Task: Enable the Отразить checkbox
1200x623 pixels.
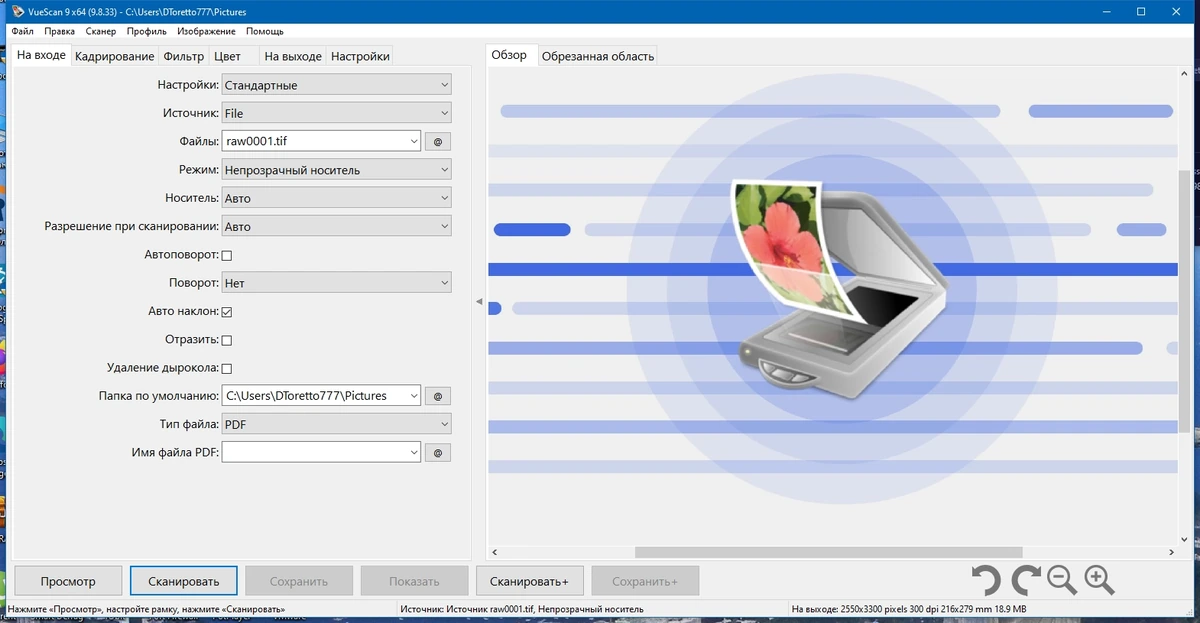Action: click(227, 341)
